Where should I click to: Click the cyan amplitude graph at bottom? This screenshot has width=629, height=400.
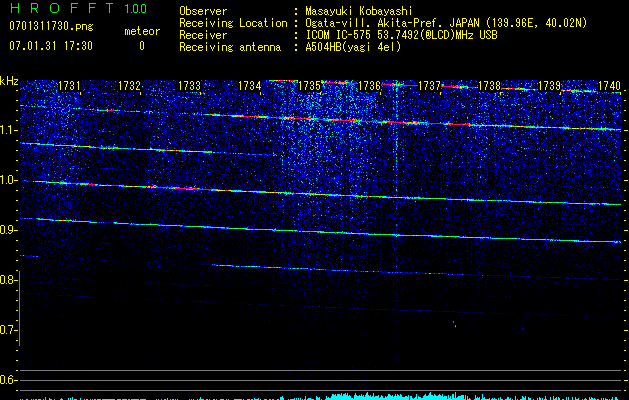tap(380, 396)
